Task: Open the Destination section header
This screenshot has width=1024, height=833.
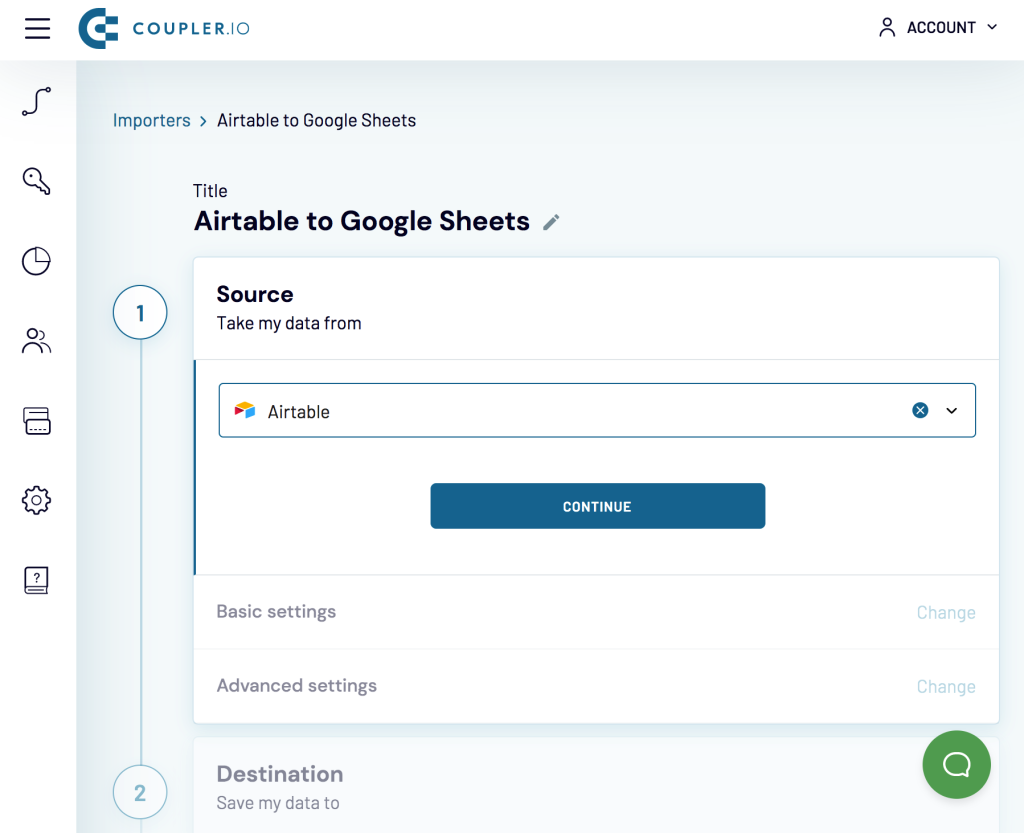Action: (x=280, y=774)
